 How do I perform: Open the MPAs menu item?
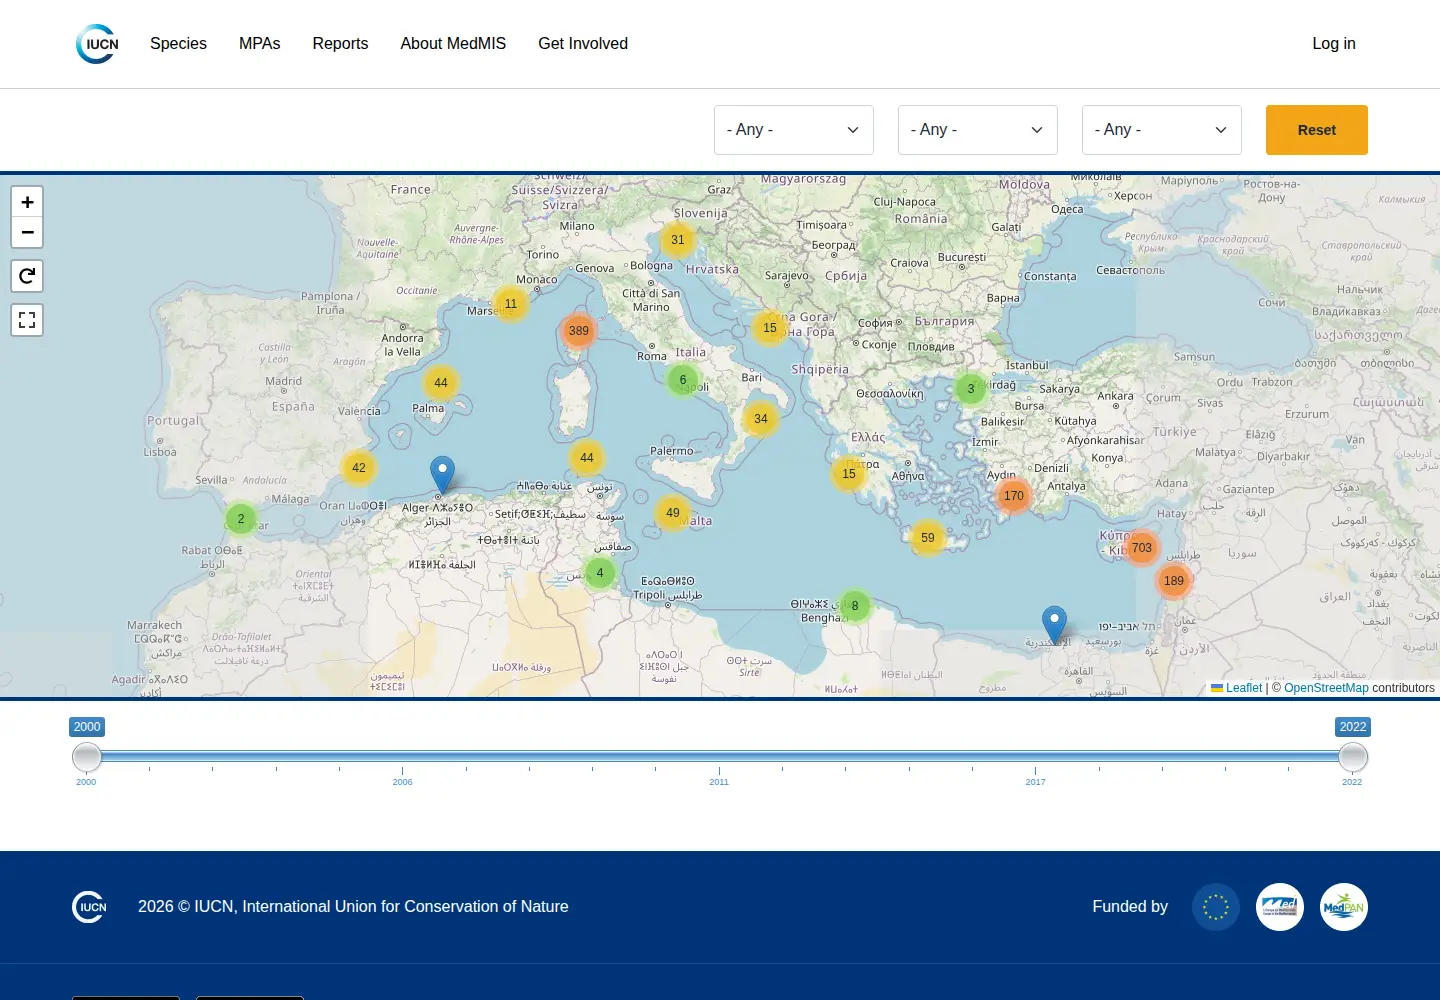(x=260, y=44)
